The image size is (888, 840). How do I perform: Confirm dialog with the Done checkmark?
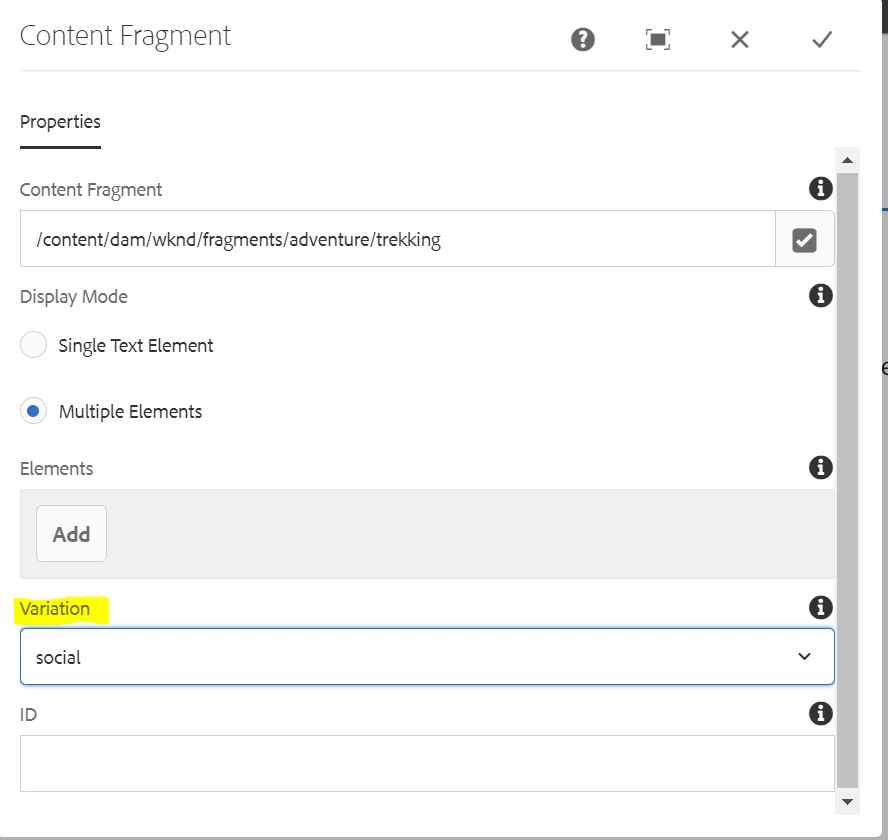click(822, 39)
